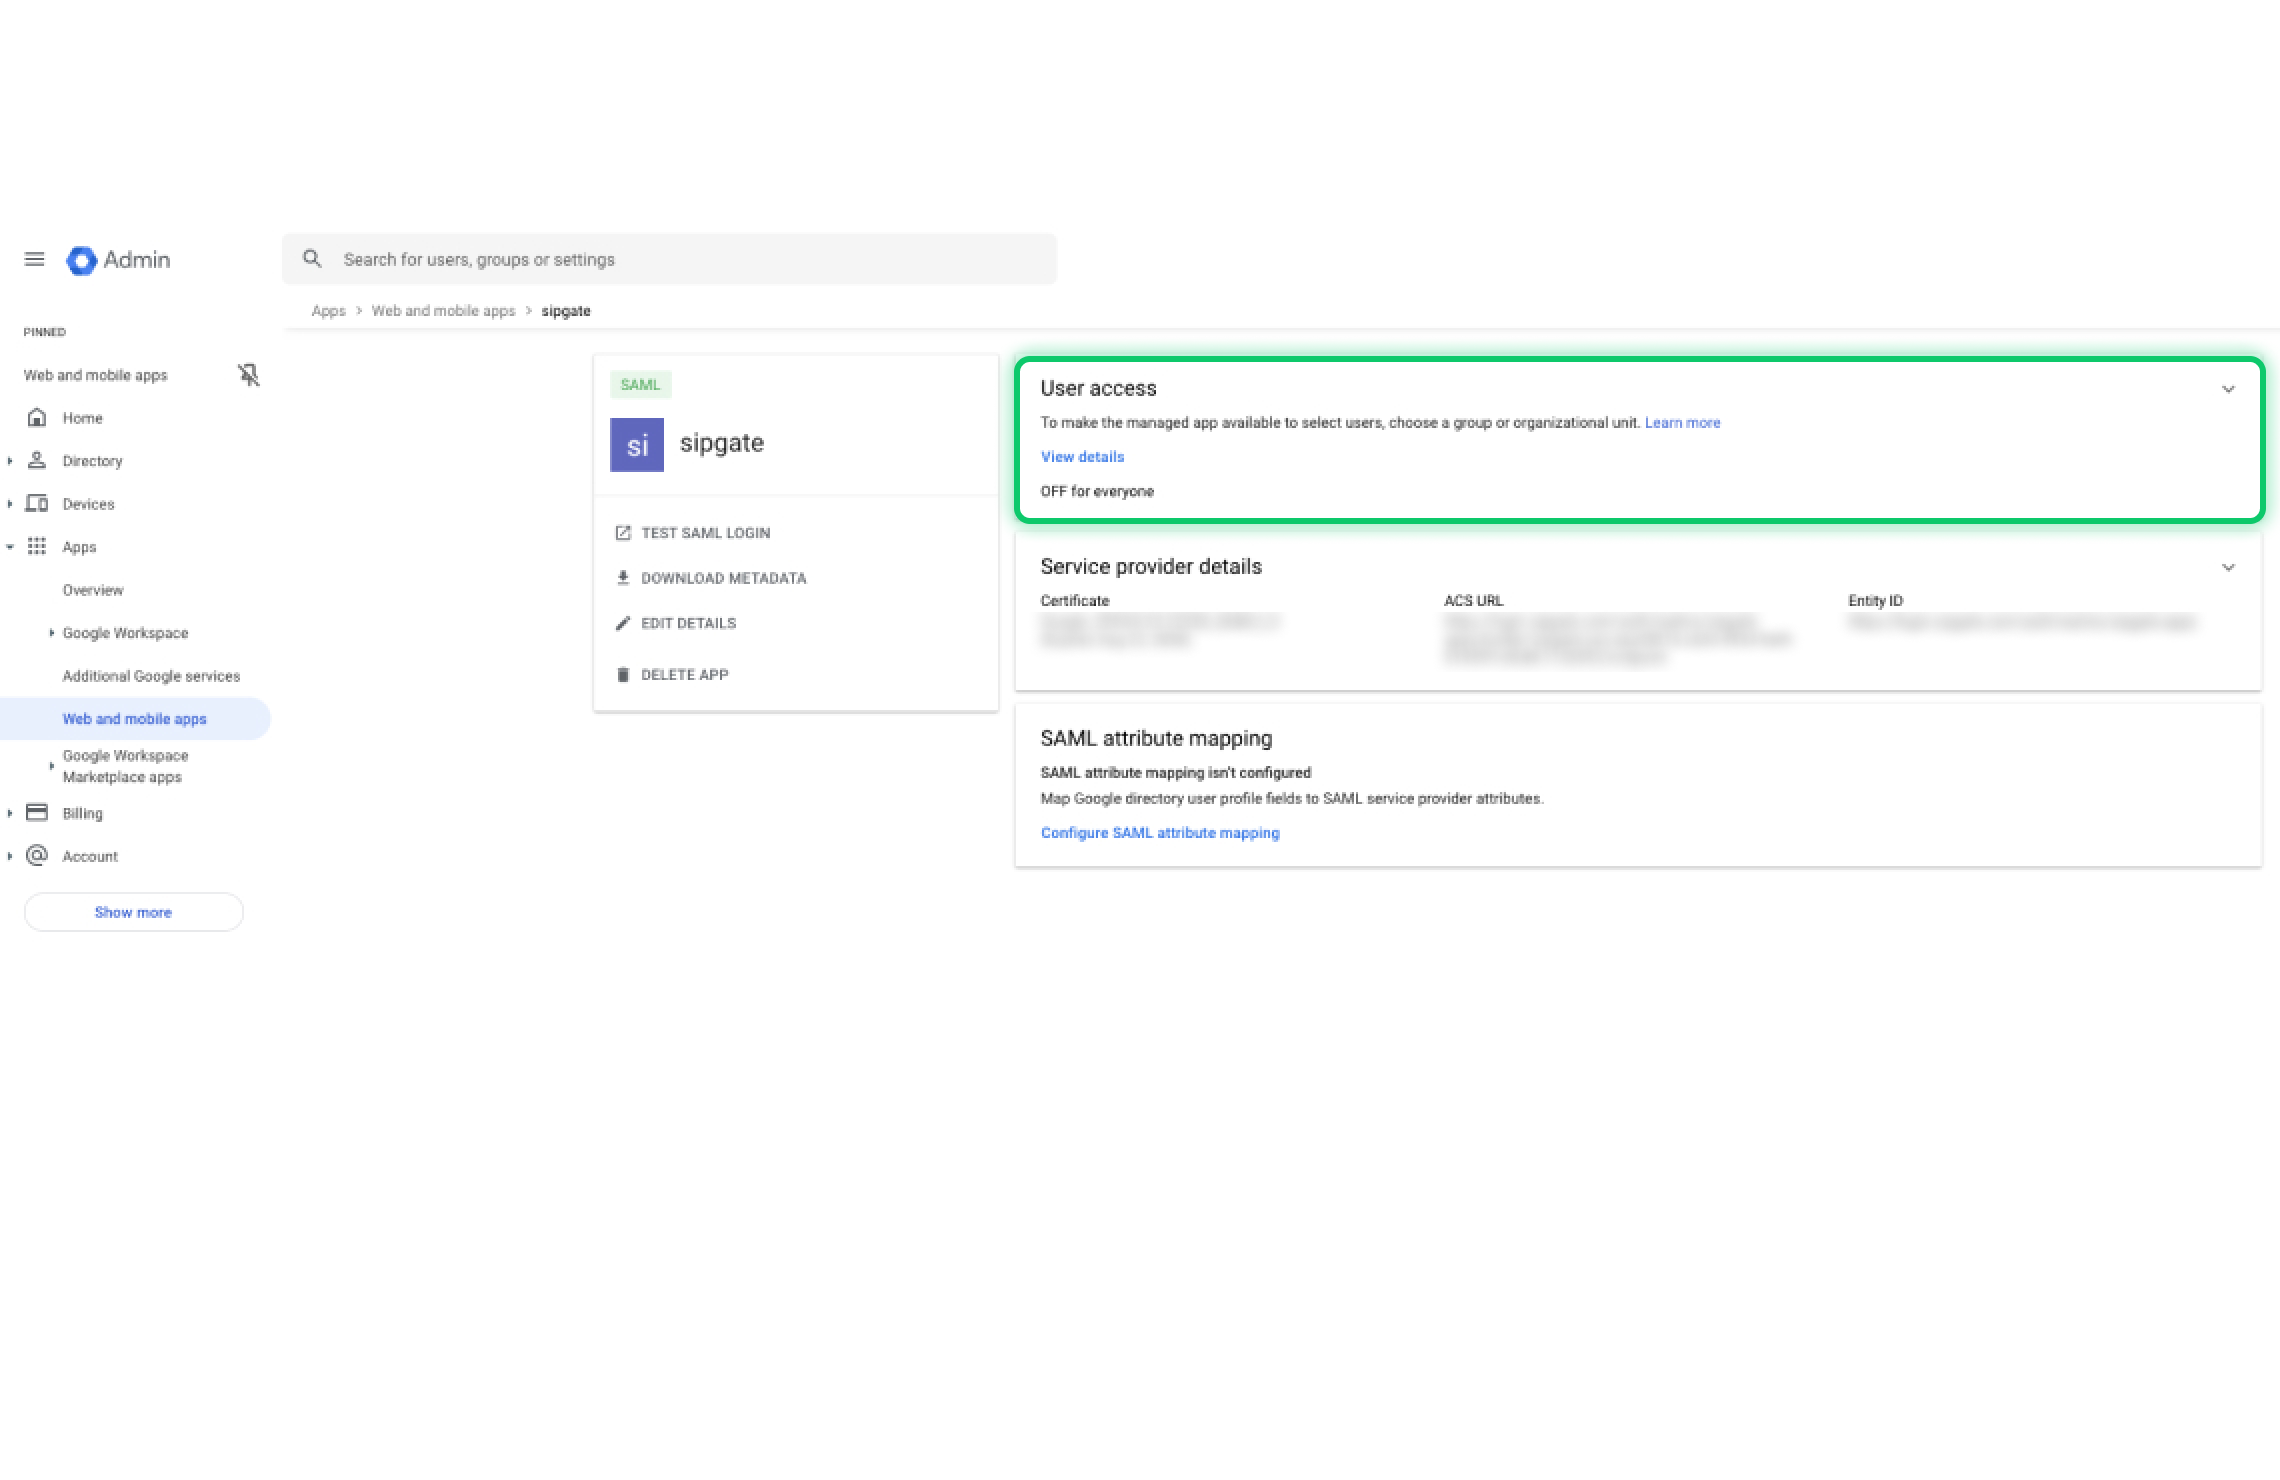This screenshot has width=2280, height=1480.
Task: Click the edit details pencil icon
Action: (x=623, y=623)
